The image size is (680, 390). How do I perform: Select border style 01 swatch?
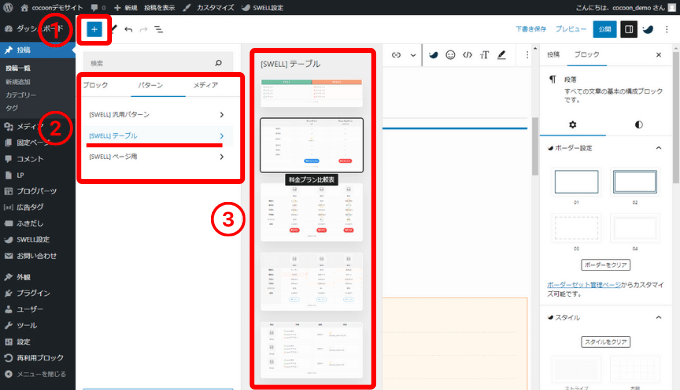coord(576,182)
